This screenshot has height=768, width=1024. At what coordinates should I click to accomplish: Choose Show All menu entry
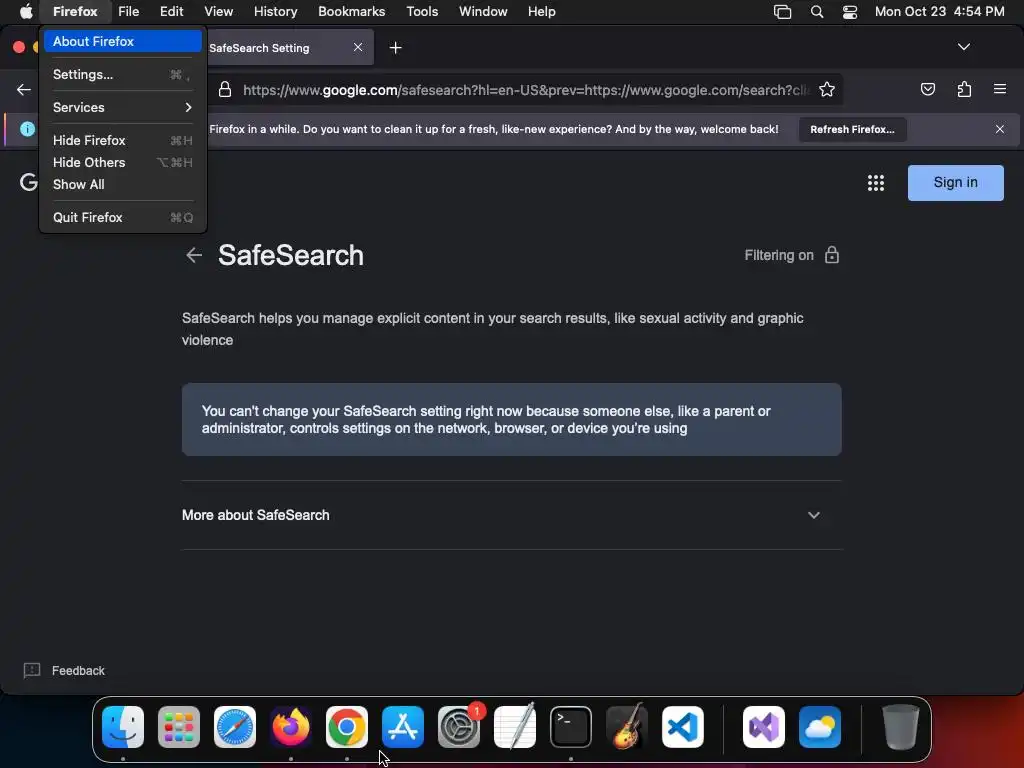123,185
